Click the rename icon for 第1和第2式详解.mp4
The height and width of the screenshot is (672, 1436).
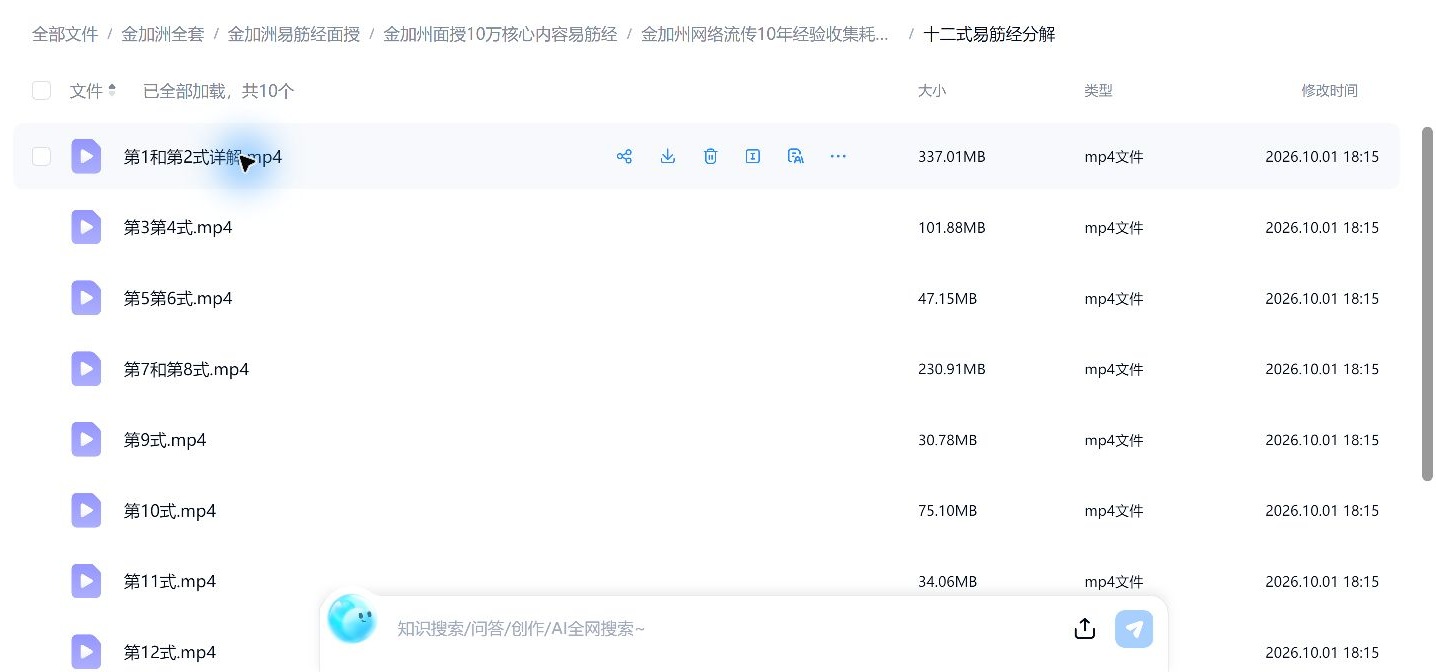(x=753, y=156)
